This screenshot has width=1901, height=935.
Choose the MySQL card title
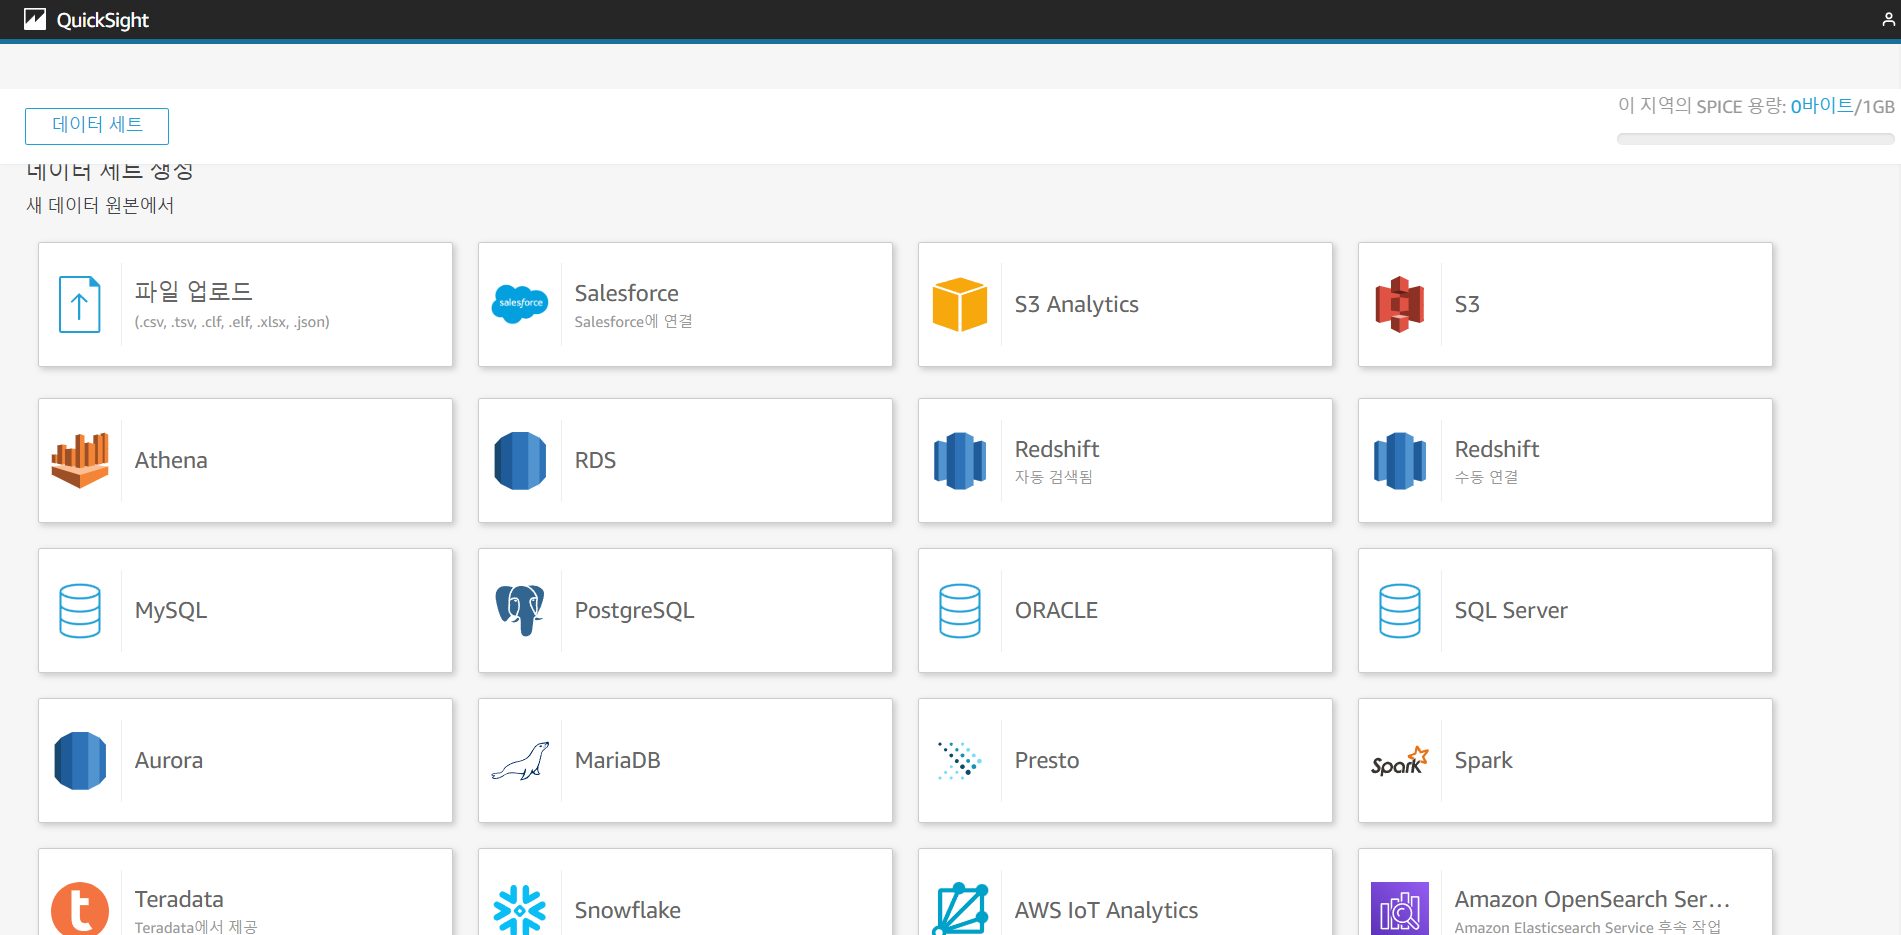tap(171, 610)
